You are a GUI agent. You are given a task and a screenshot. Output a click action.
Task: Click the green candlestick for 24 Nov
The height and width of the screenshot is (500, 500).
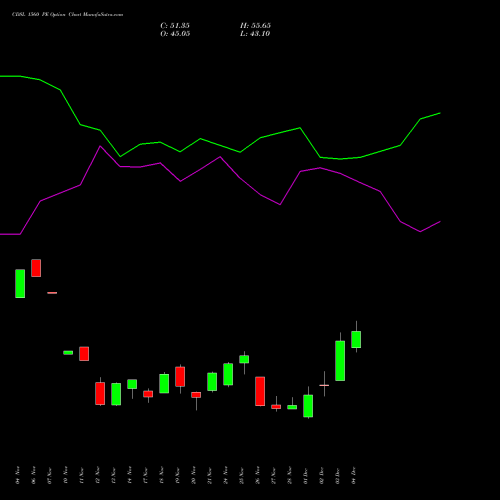tap(228, 374)
